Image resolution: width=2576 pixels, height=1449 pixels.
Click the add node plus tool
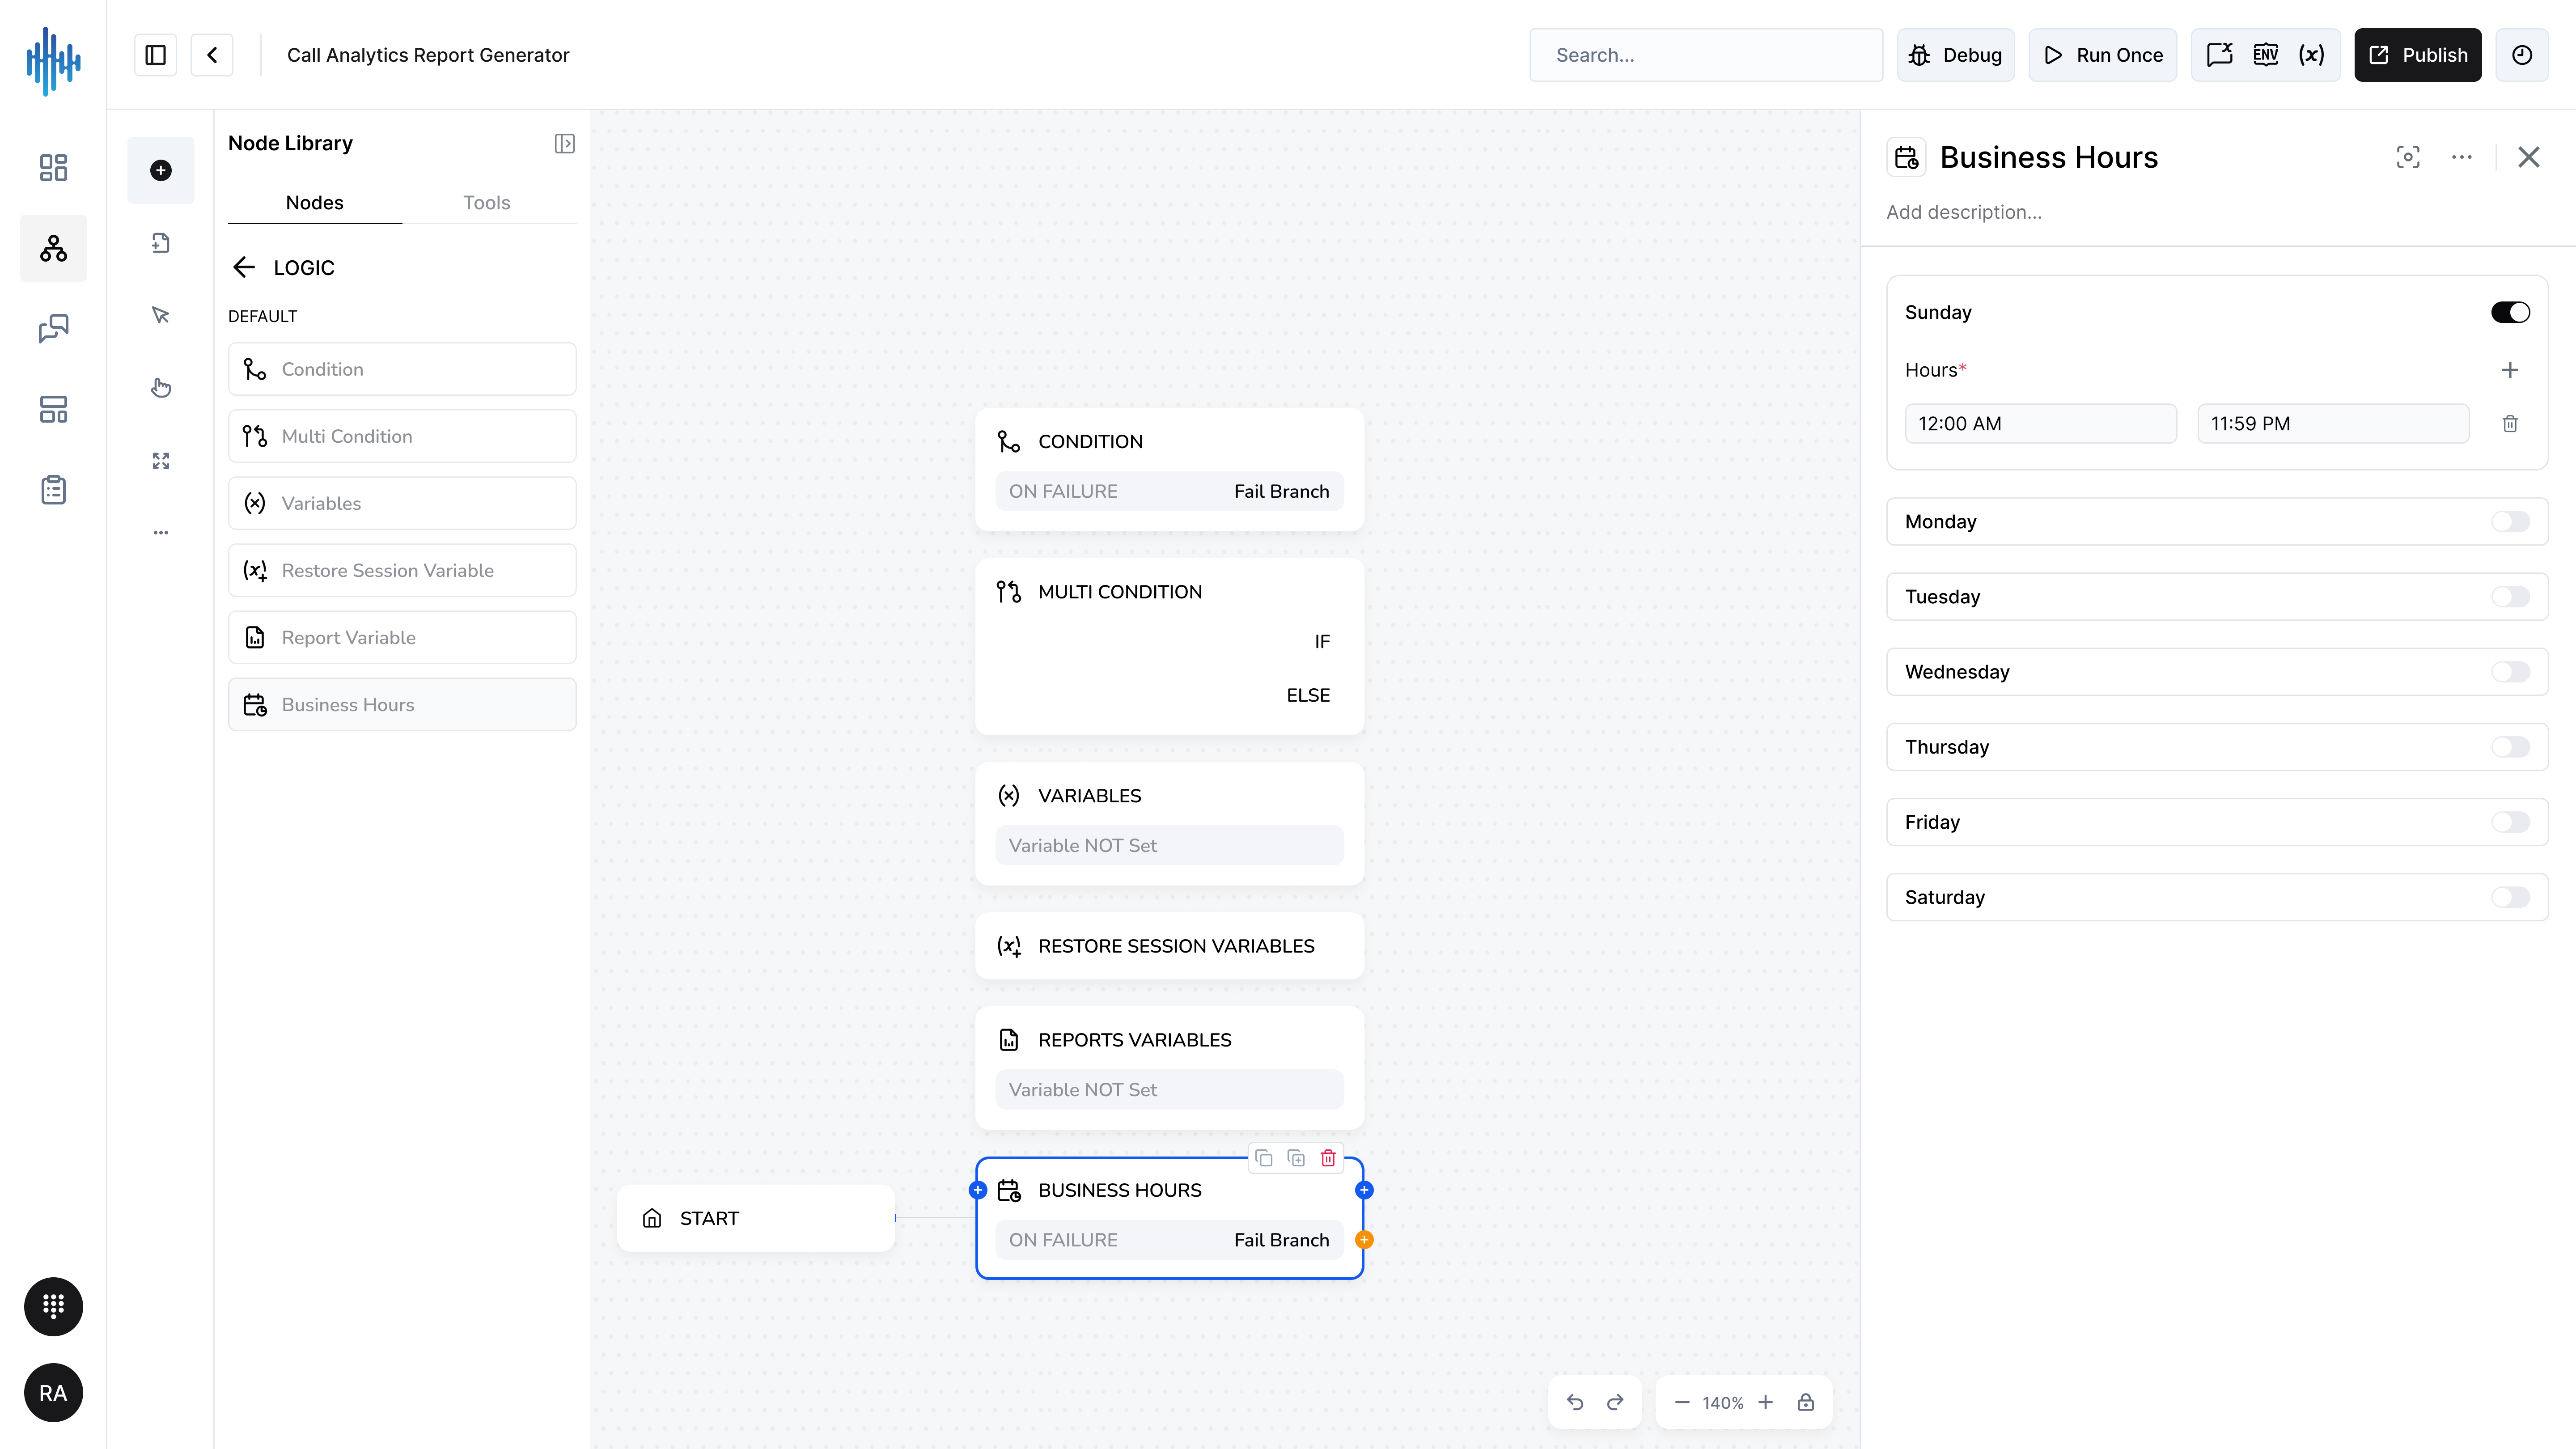[161, 170]
